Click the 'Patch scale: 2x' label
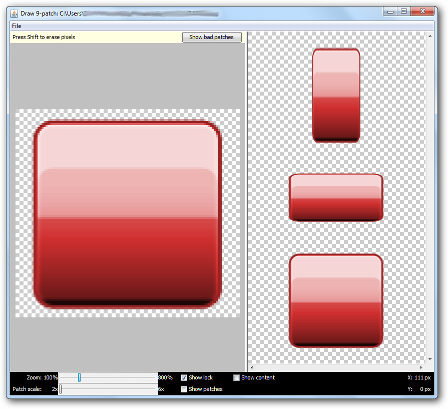This screenshot has height=409, width=448. tap(35, 389)
